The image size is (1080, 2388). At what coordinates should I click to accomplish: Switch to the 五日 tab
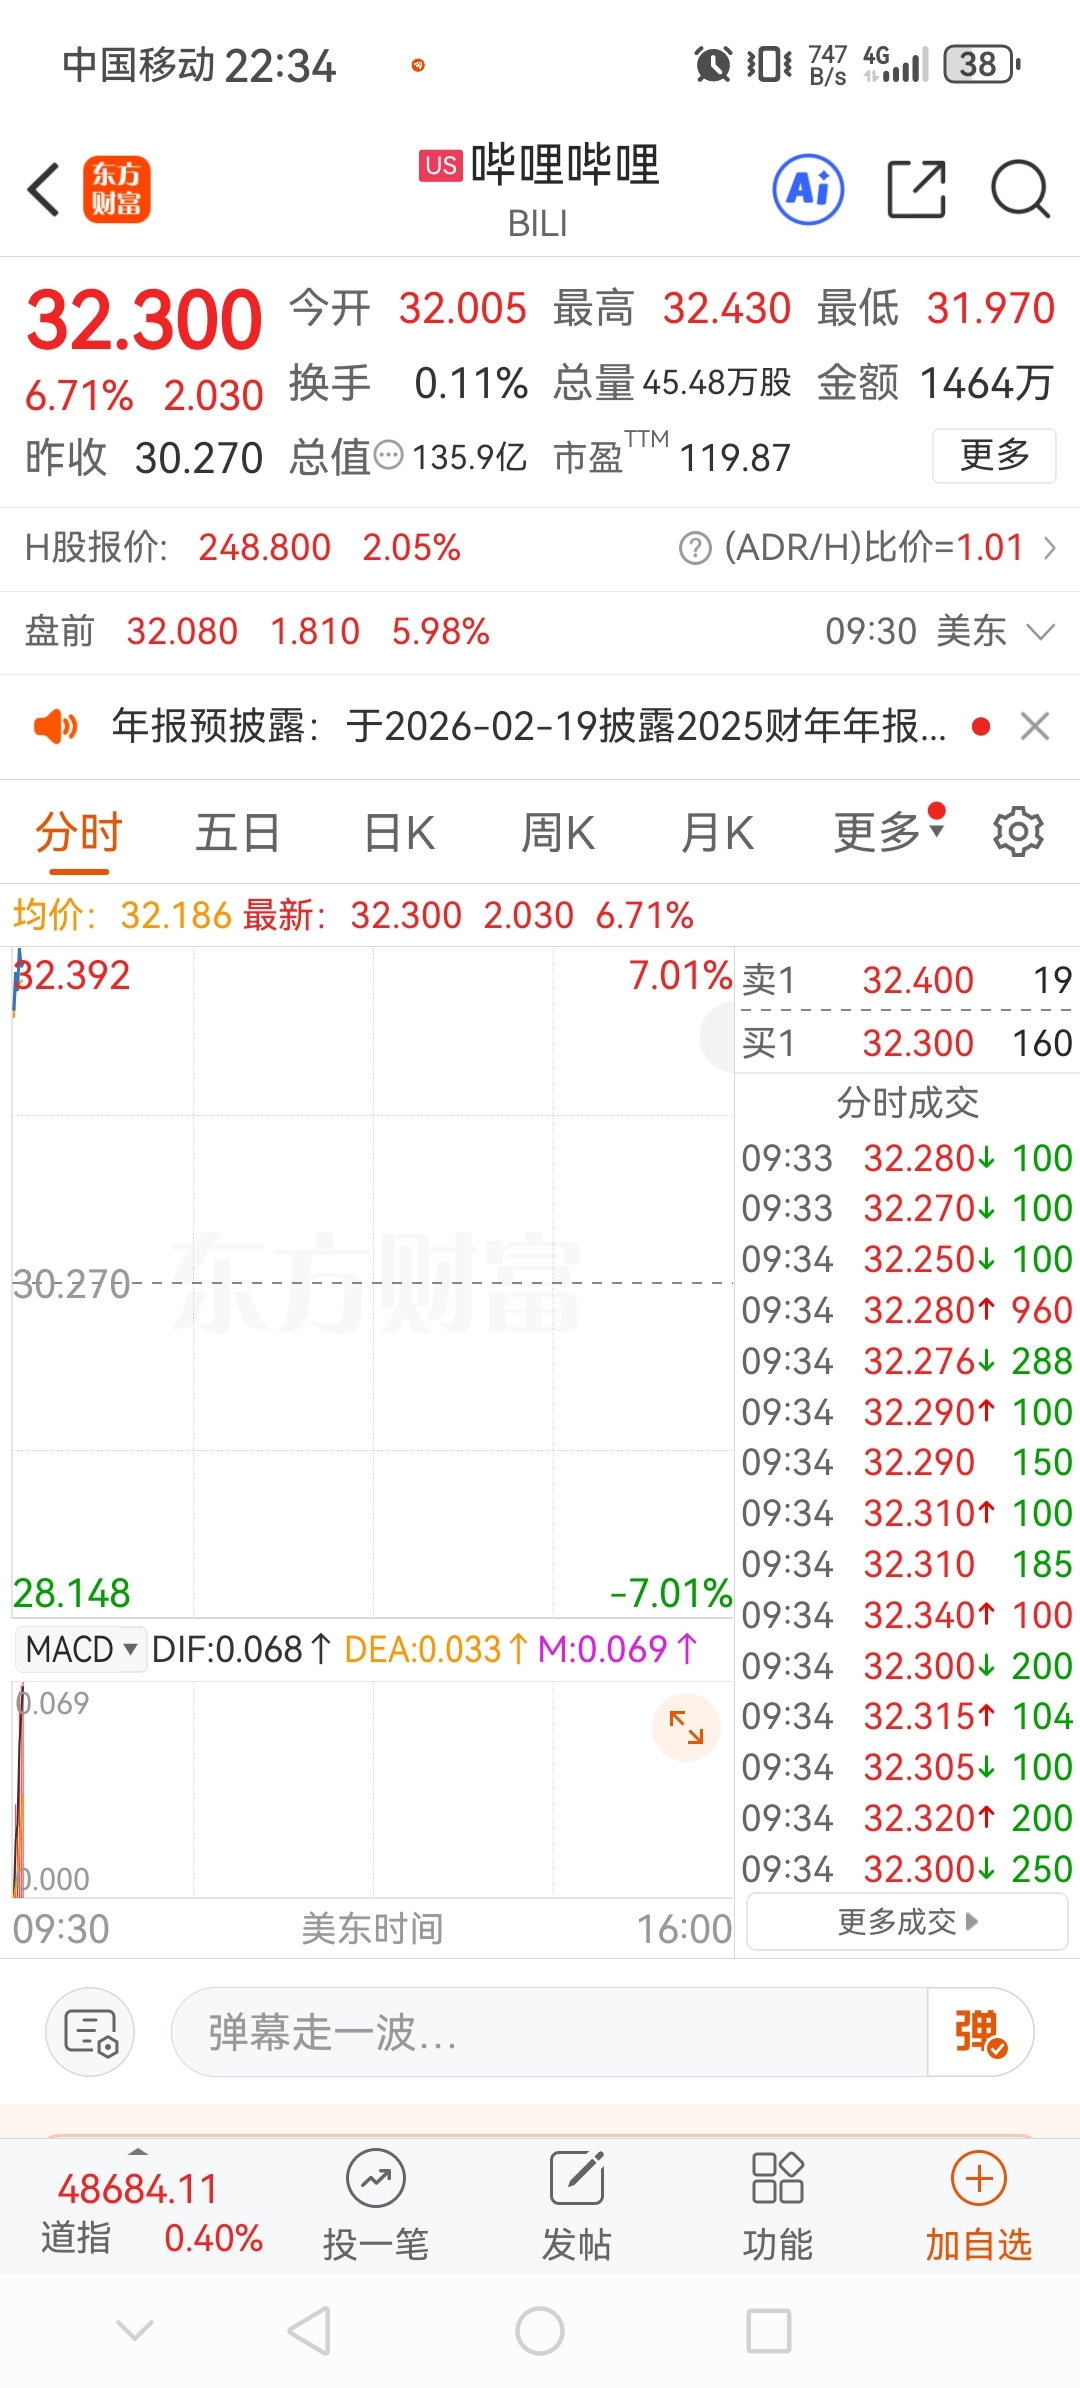237,832
